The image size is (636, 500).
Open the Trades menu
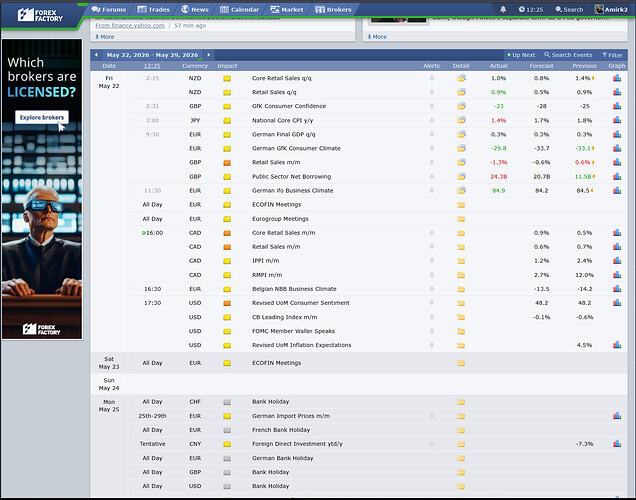[154, 9]
